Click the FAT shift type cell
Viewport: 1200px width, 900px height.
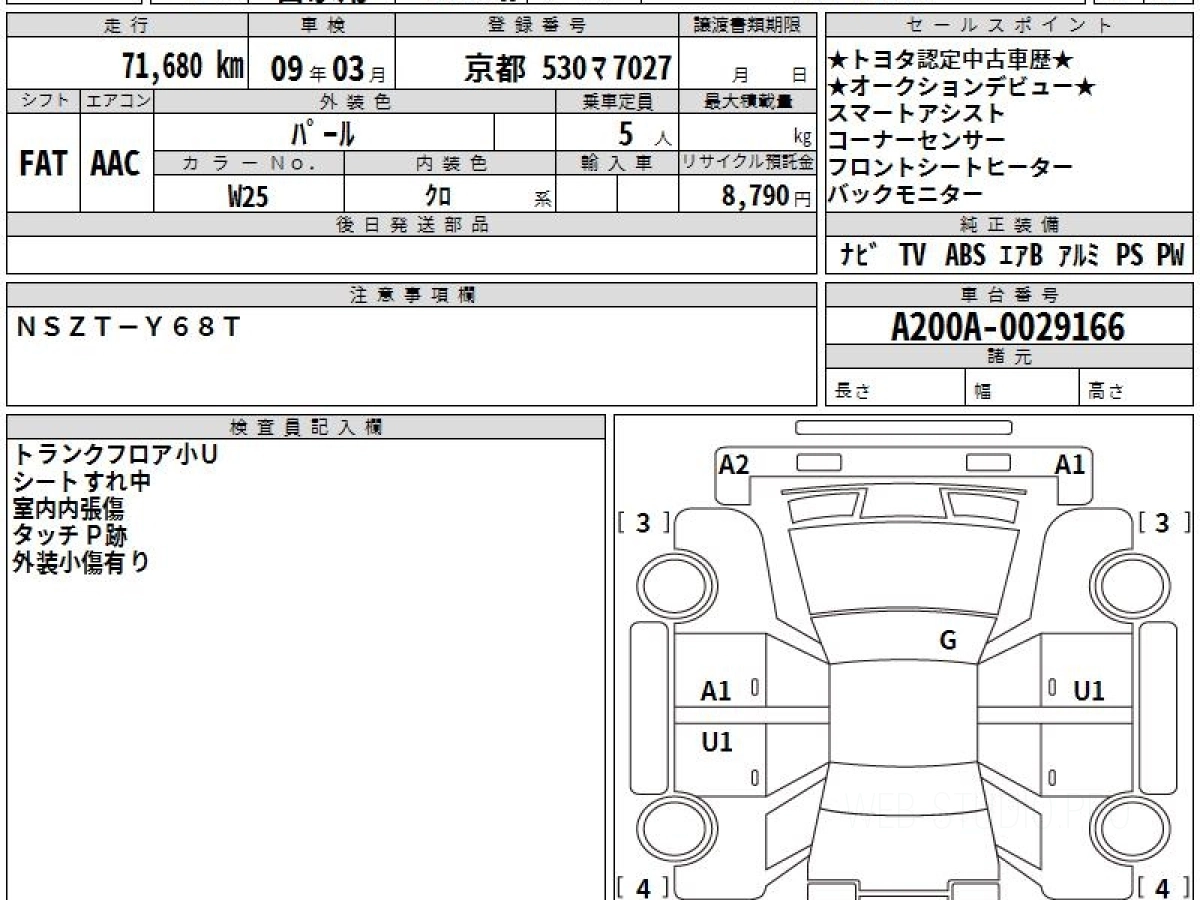pos(43,164)
